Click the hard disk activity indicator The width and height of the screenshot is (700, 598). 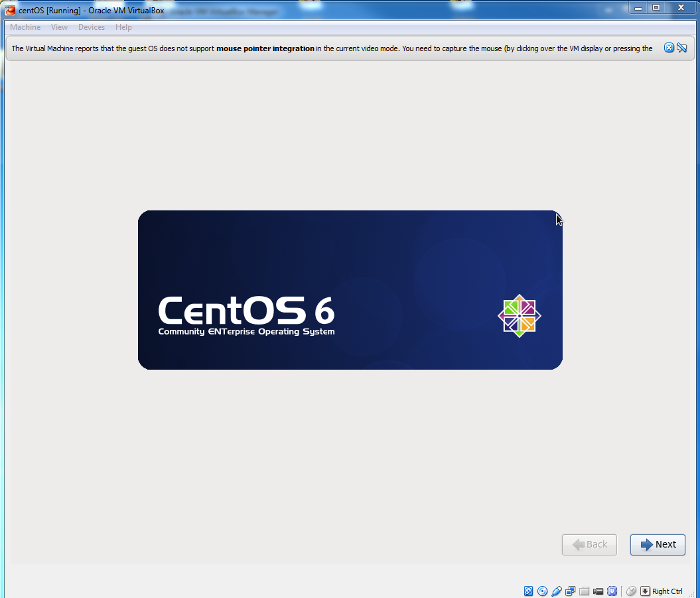click(x=528, y=591)
